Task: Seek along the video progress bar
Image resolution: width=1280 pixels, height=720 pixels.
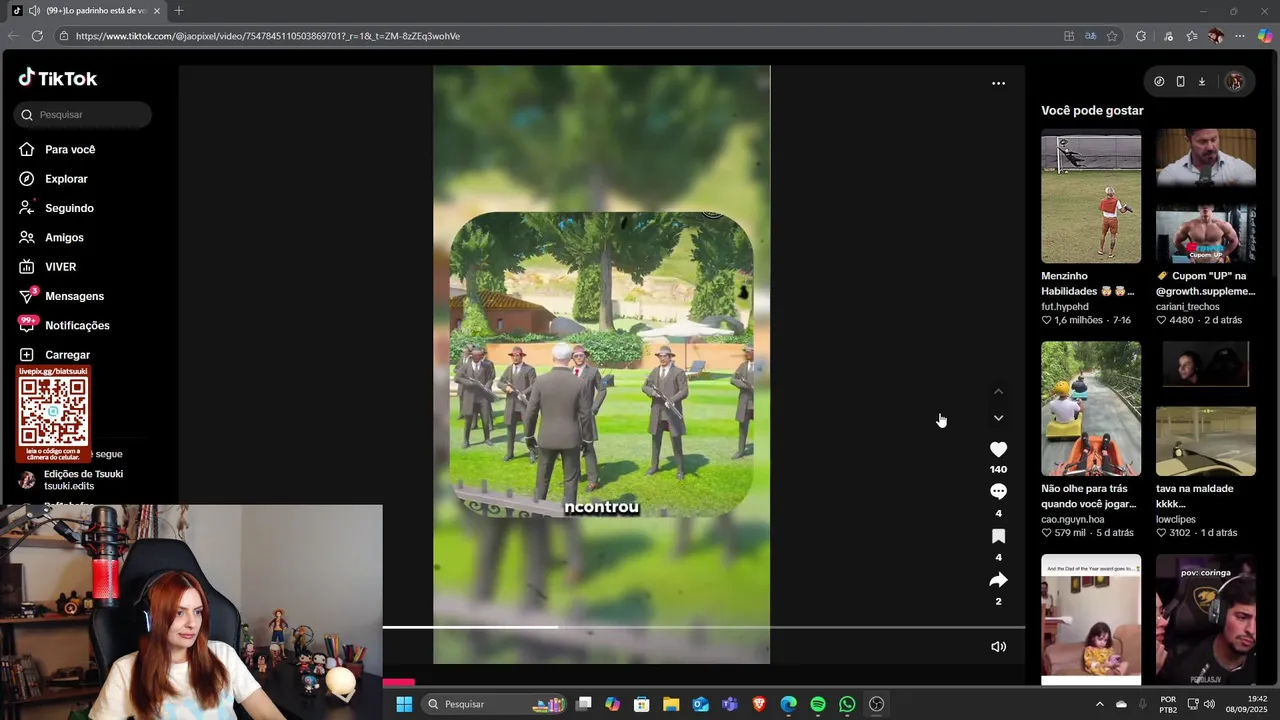Action: pyautogui.click(x=704, y=627)
